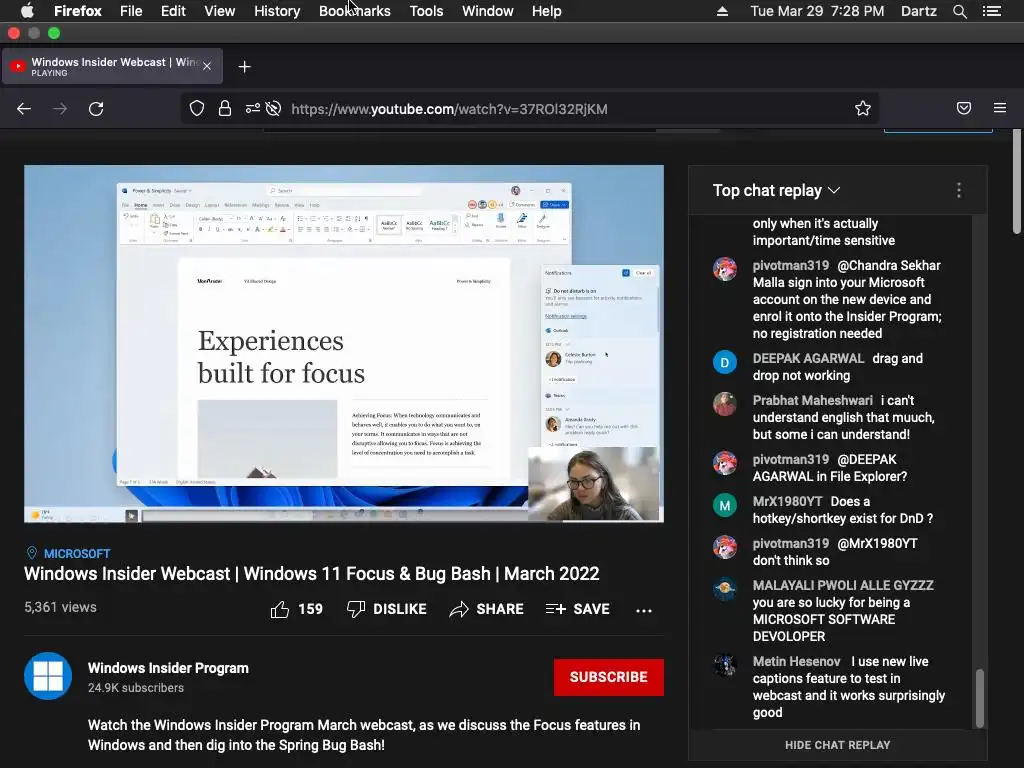Screen dimensions: 1024x768
Task: Open the File menu
Action: [131, 11]
